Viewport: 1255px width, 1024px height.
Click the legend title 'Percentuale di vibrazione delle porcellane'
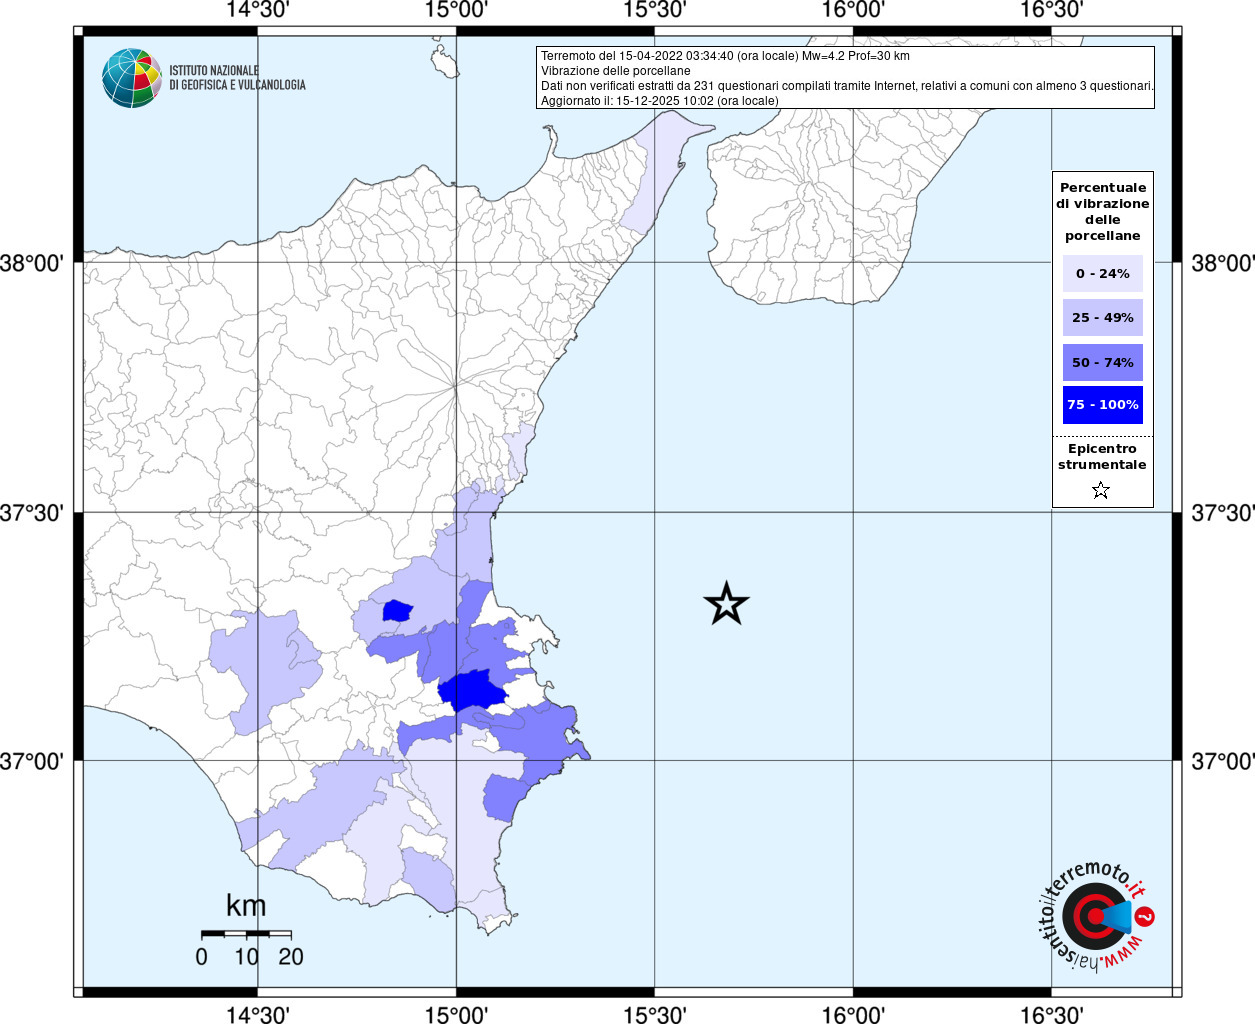1103,211
